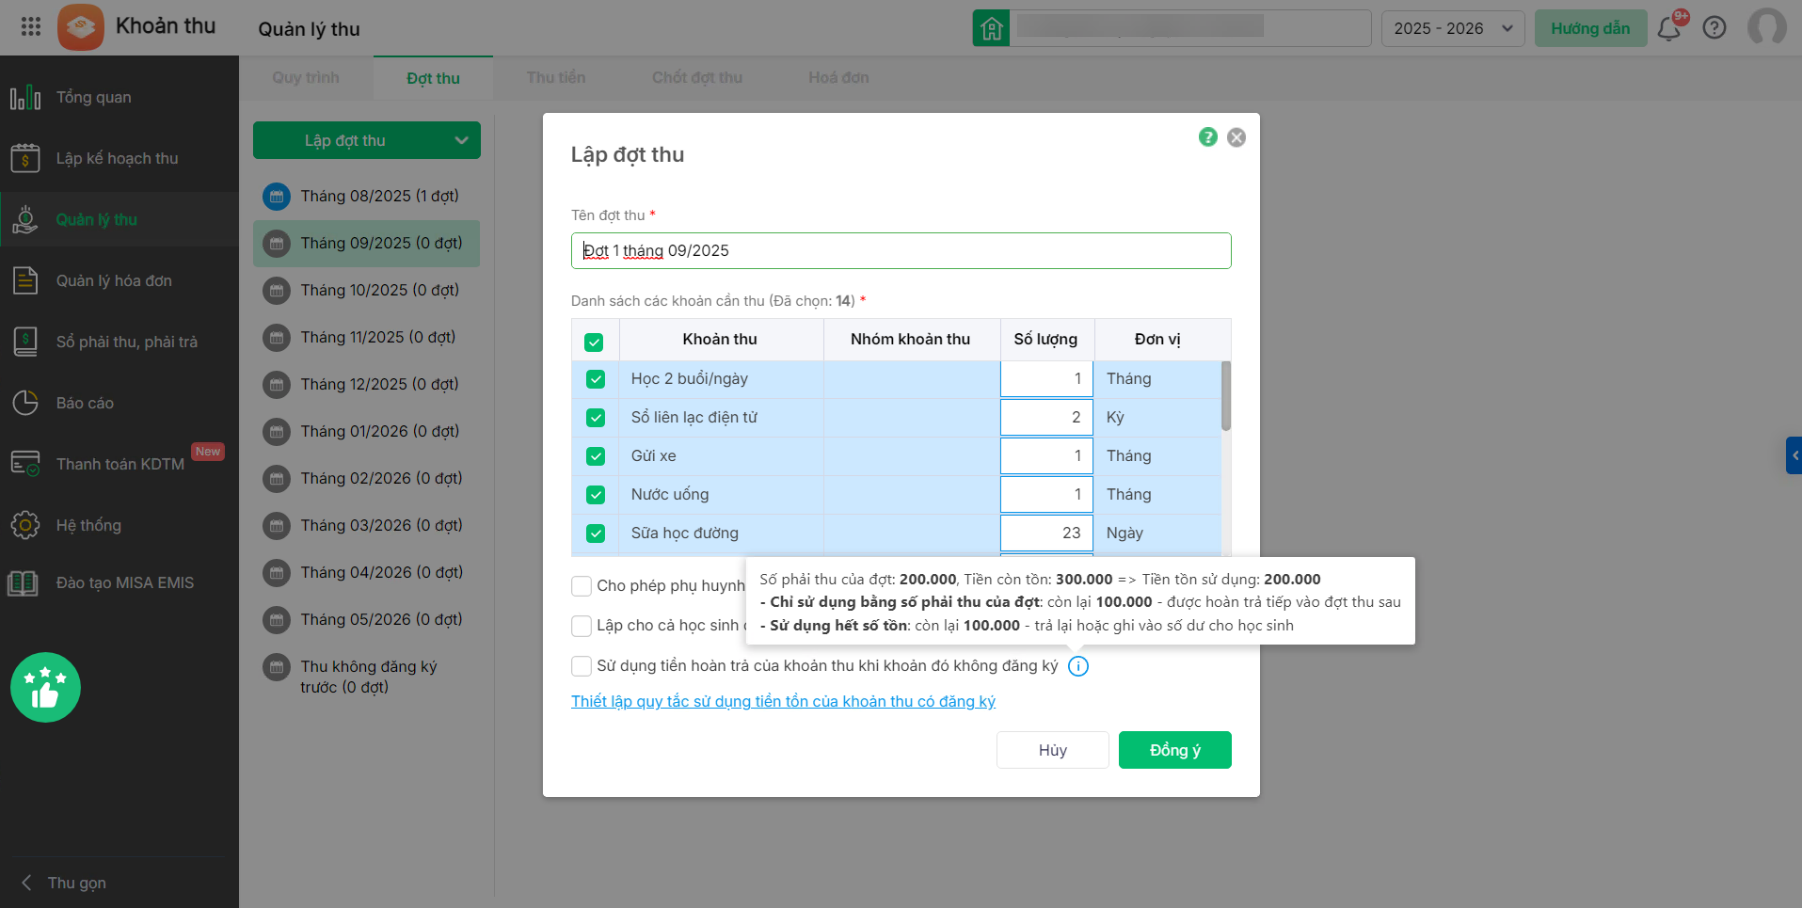This screenshot has width=1802, height=908.
Task: Edit quantity for Gửi xe
Action: tap(1046, 456)
